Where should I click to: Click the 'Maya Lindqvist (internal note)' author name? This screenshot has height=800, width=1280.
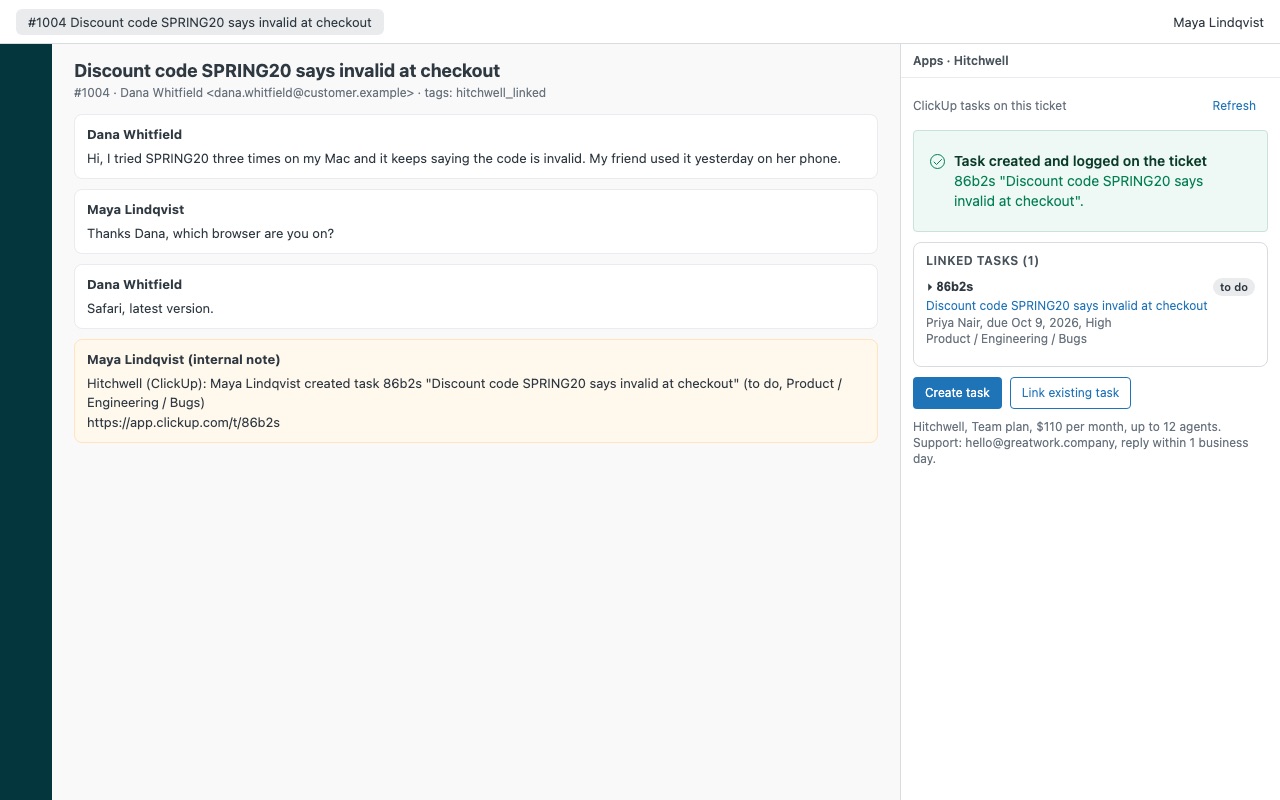coord(183,360)
